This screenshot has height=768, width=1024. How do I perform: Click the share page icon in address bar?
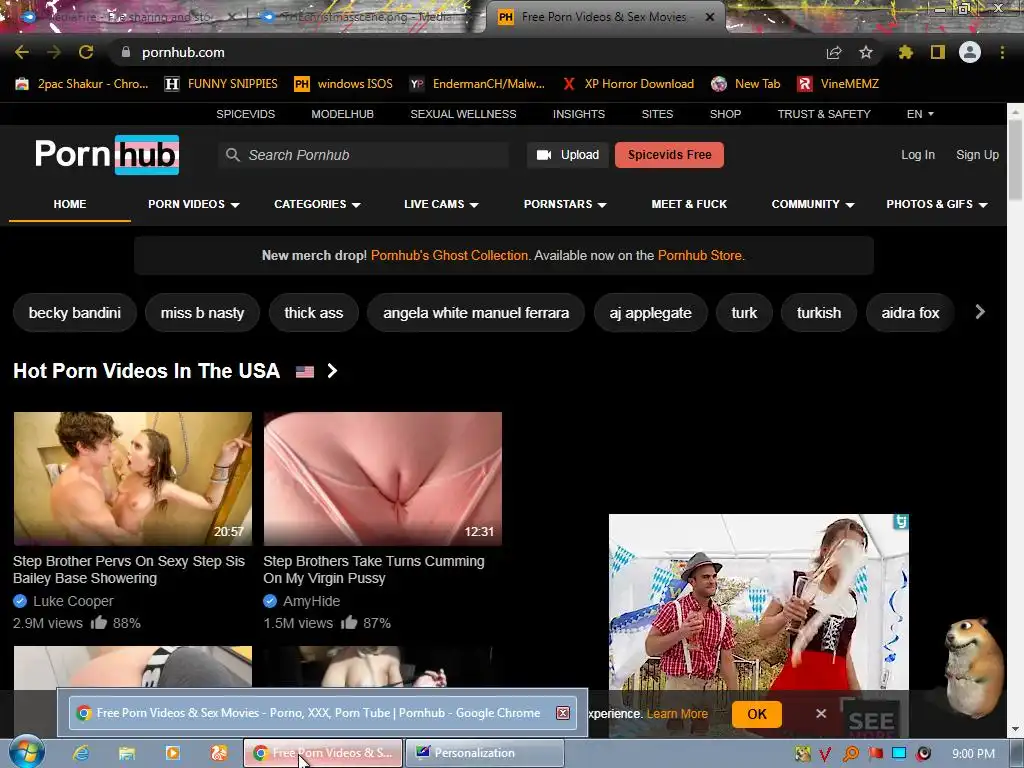pyautogui.click(x=834, y=52)
